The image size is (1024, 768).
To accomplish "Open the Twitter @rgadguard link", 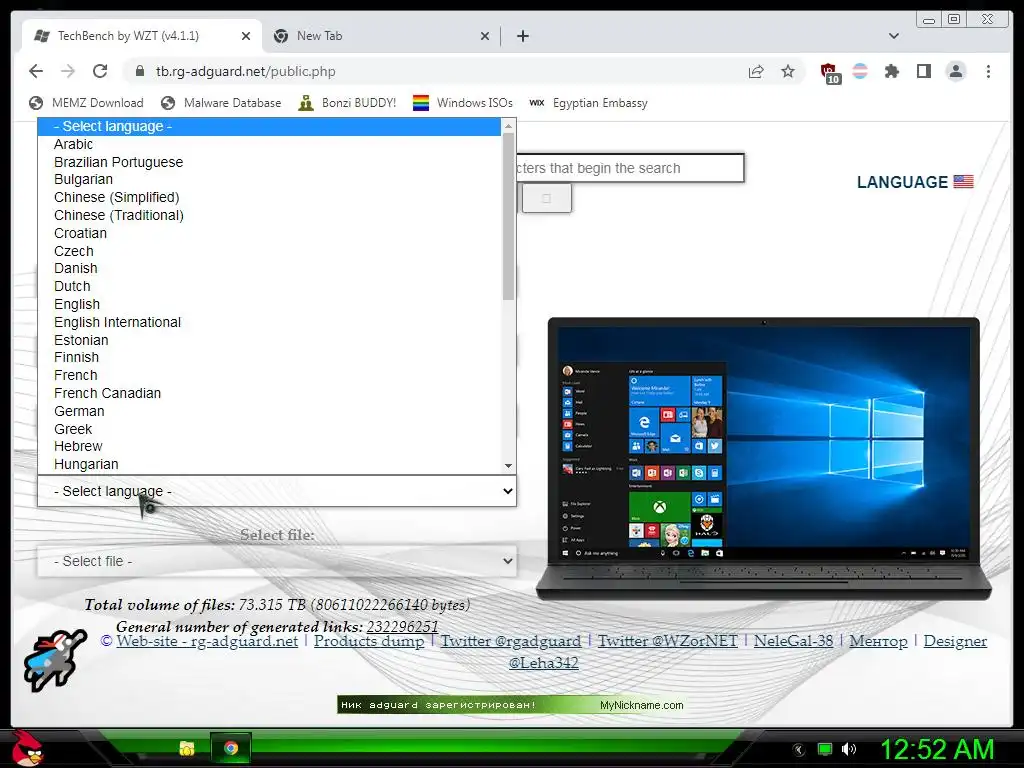I will [511, 641].
